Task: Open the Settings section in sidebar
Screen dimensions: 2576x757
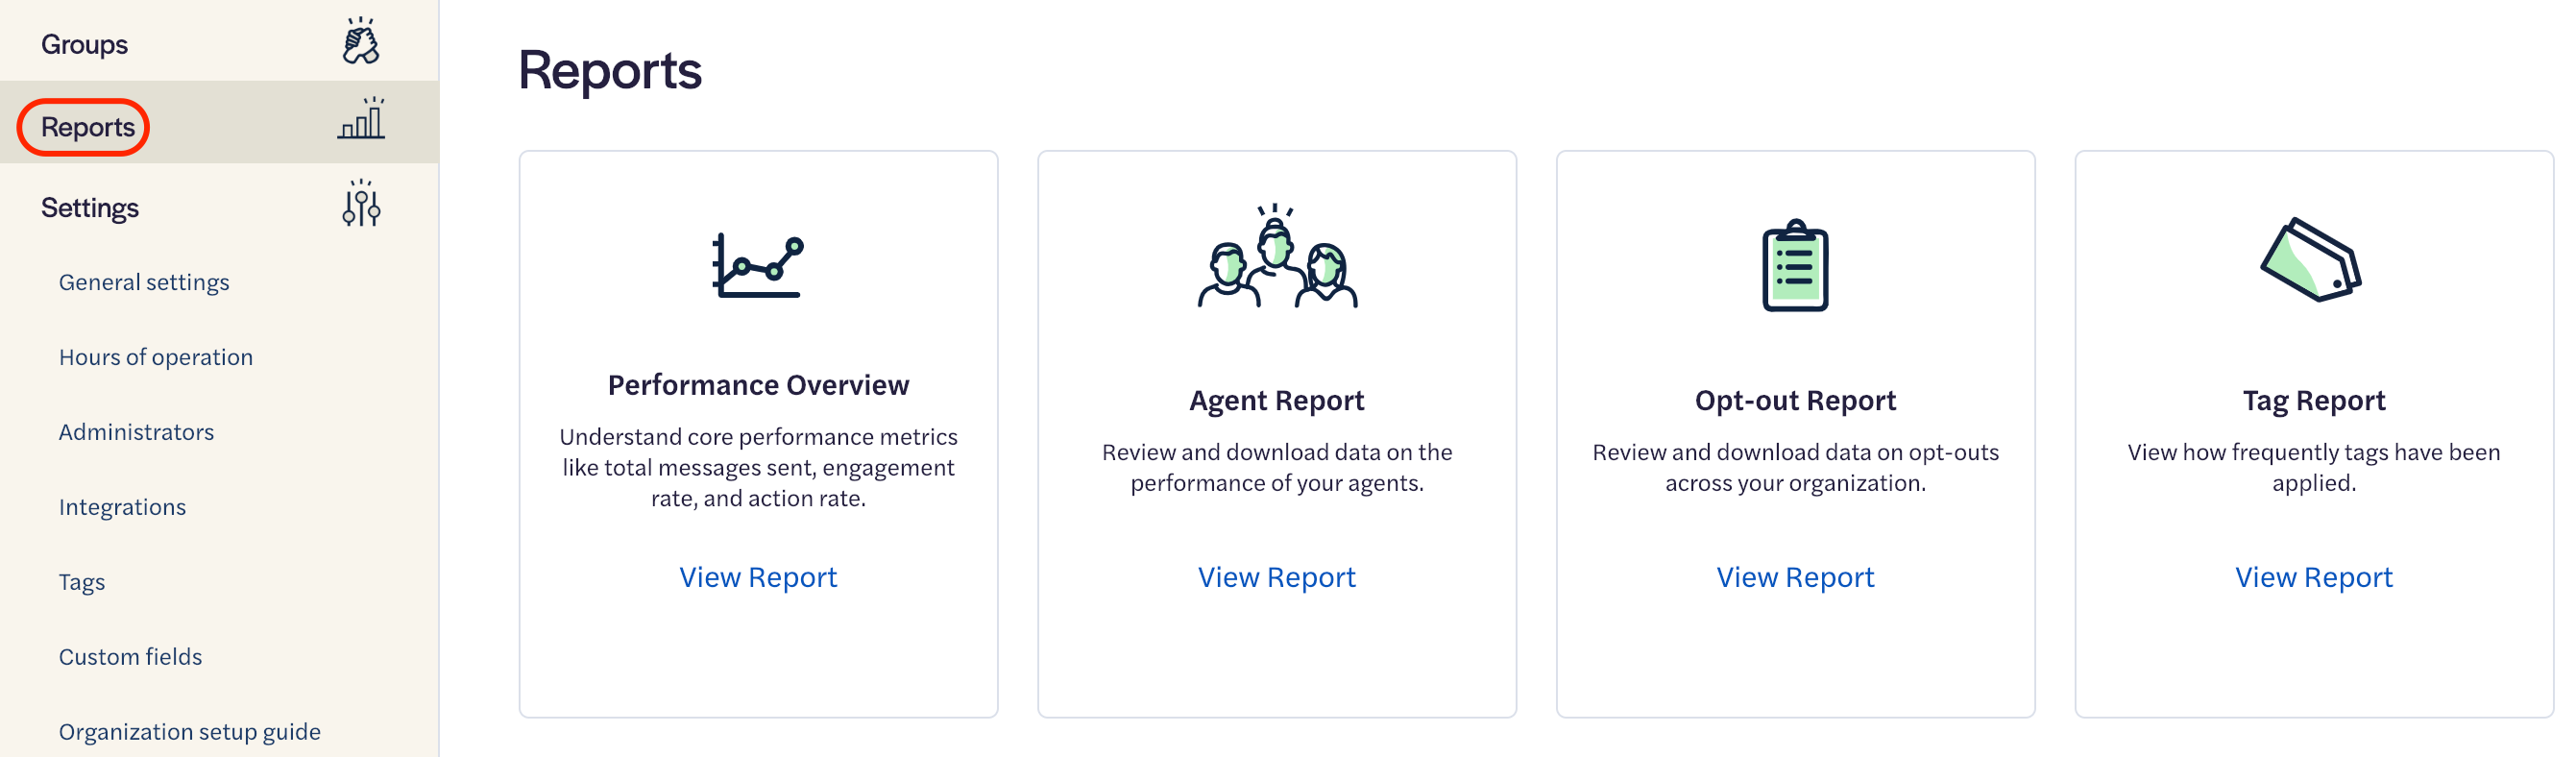Action: pyautogui.click(x=90, y=208)
